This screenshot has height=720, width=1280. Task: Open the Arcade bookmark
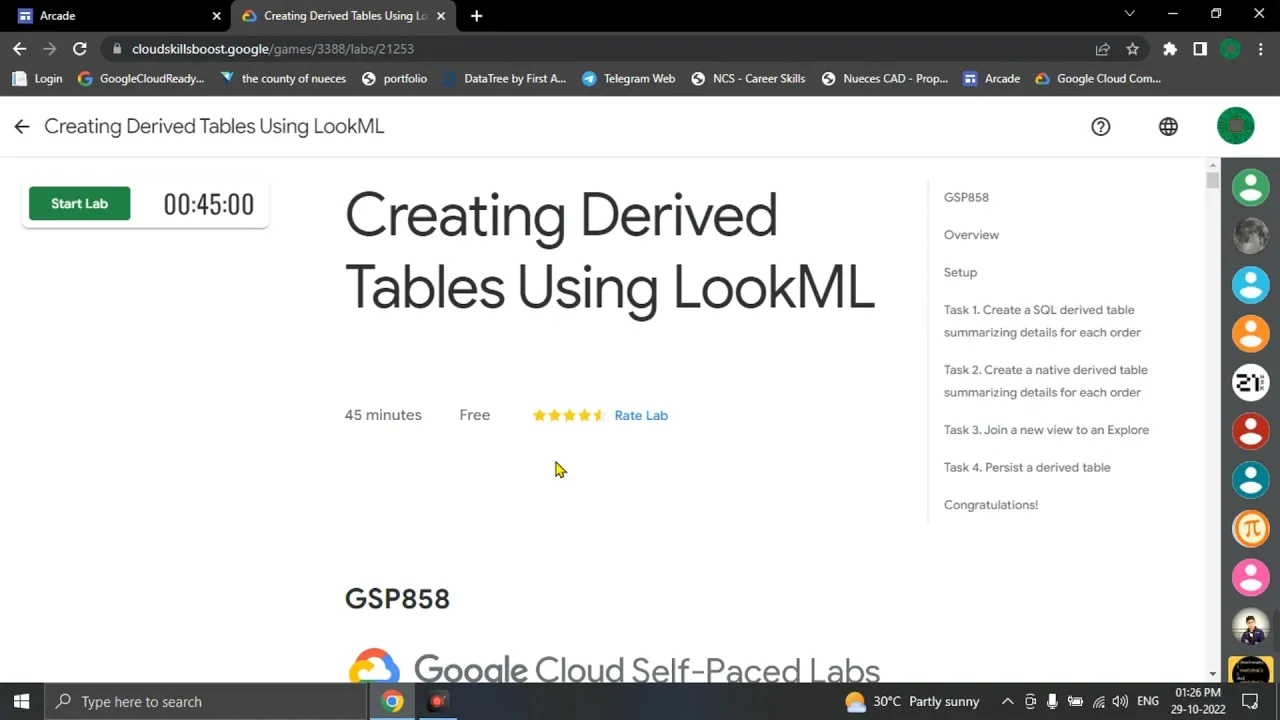[992, 78]
